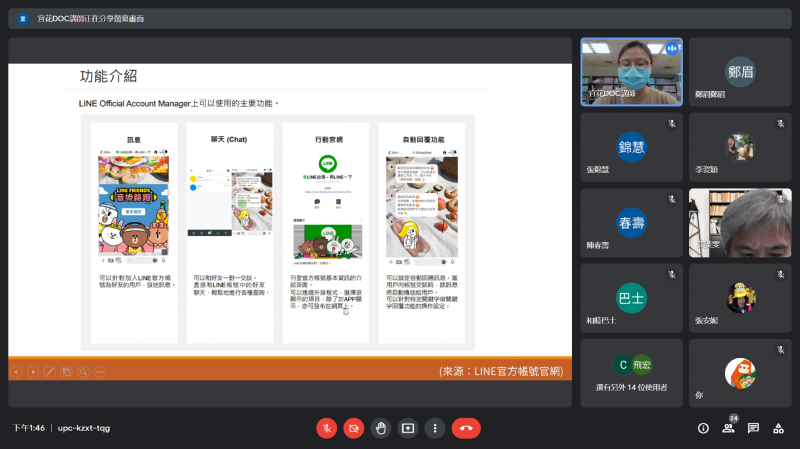800x449 pixels.
Task: Click the present now screen-share button
Action: (x=408, y=428)
